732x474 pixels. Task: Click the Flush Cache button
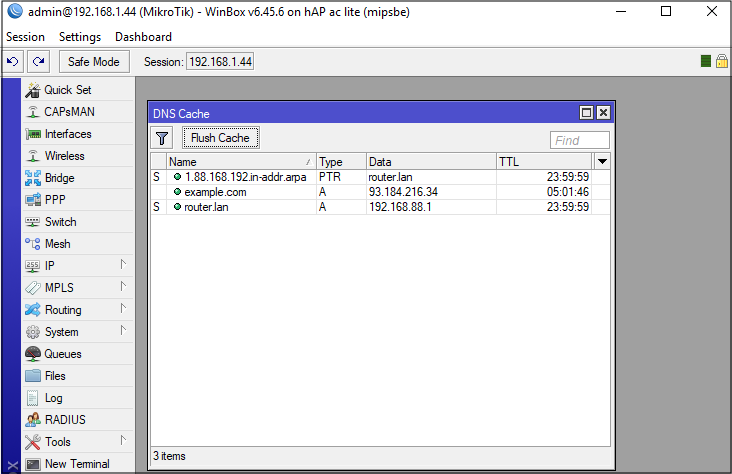click(x=220, y=138)
